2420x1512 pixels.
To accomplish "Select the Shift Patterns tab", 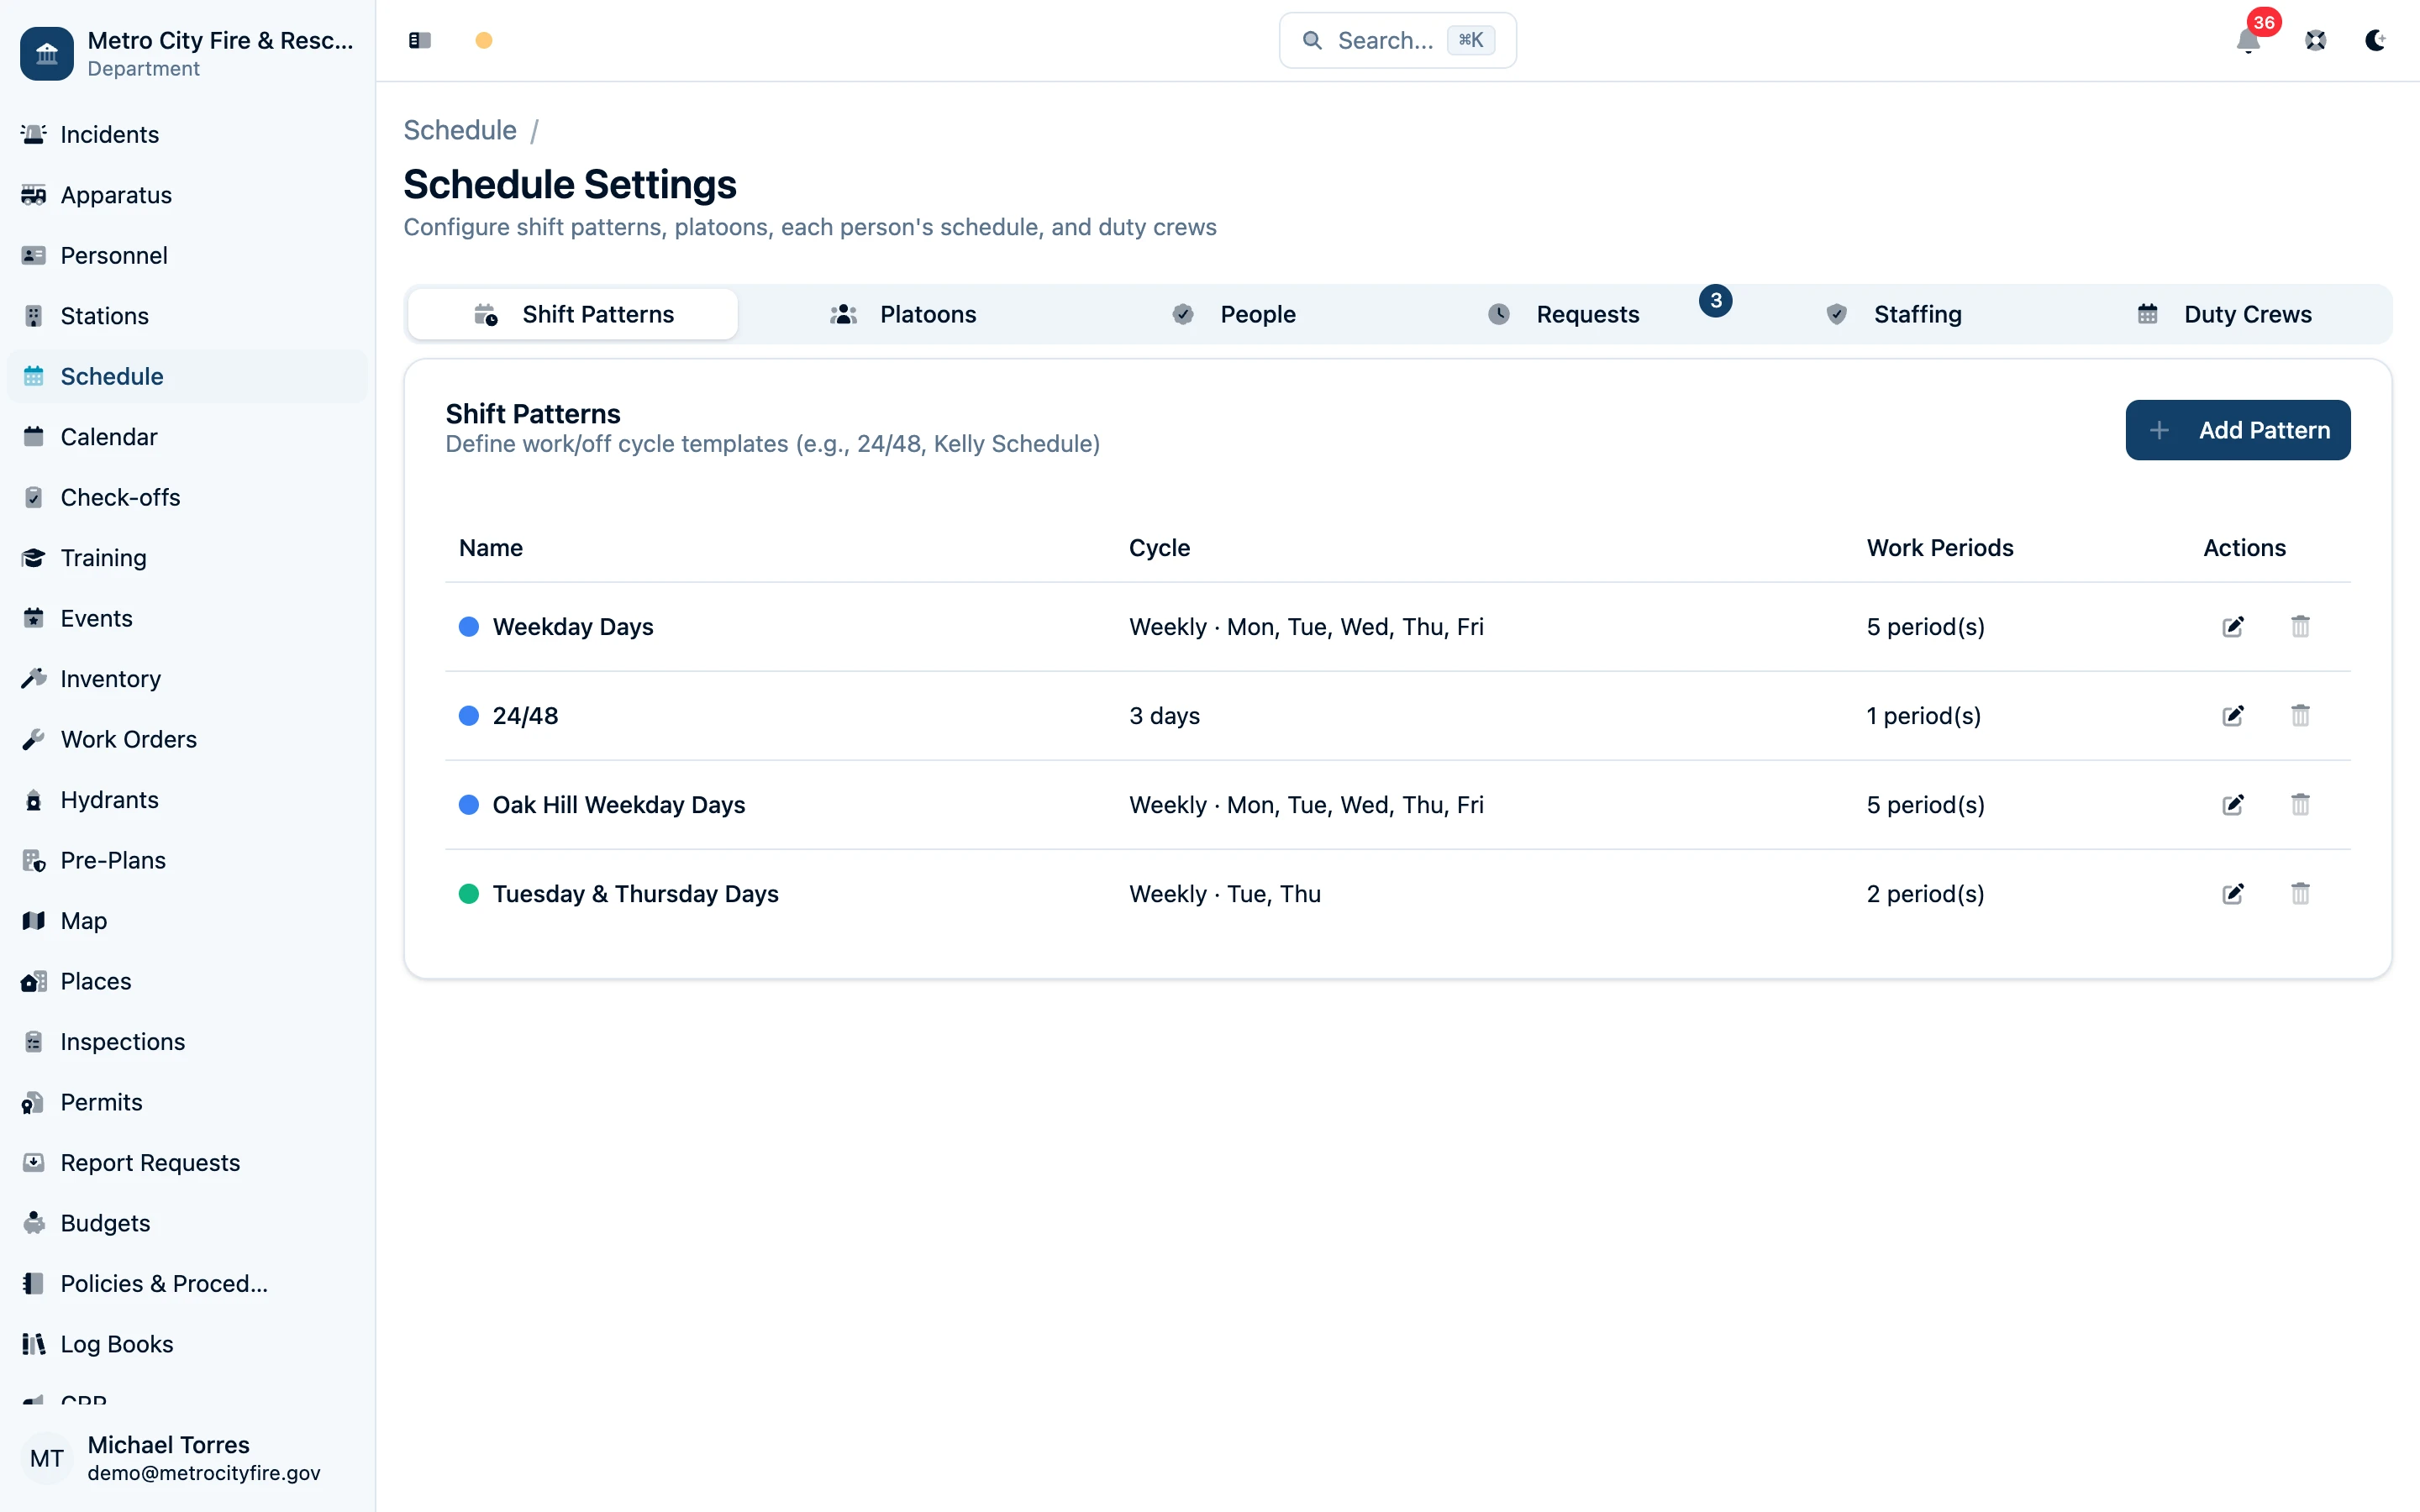I will point(573,314).
